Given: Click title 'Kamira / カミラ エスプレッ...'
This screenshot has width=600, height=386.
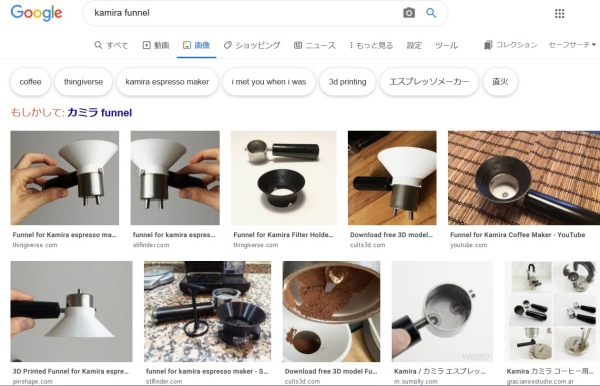Looking at the screenshot, I should click(x=440, y=371).
